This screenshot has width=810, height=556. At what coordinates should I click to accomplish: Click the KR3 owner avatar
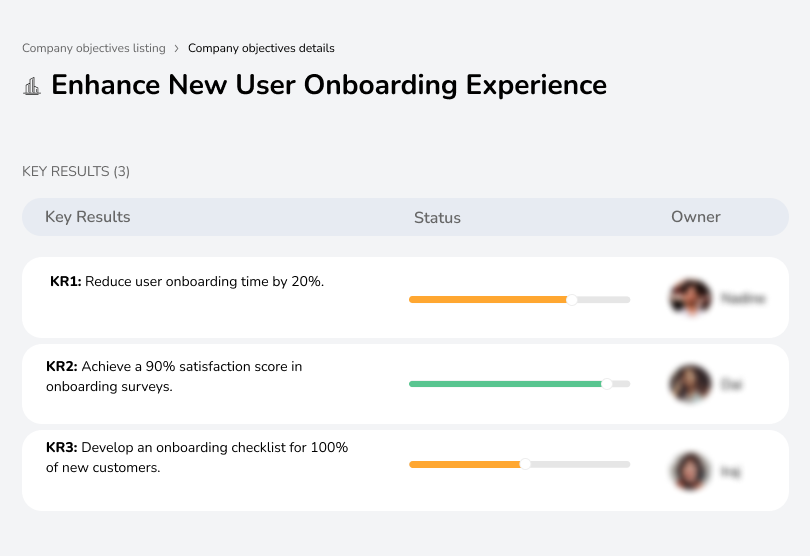690,471
